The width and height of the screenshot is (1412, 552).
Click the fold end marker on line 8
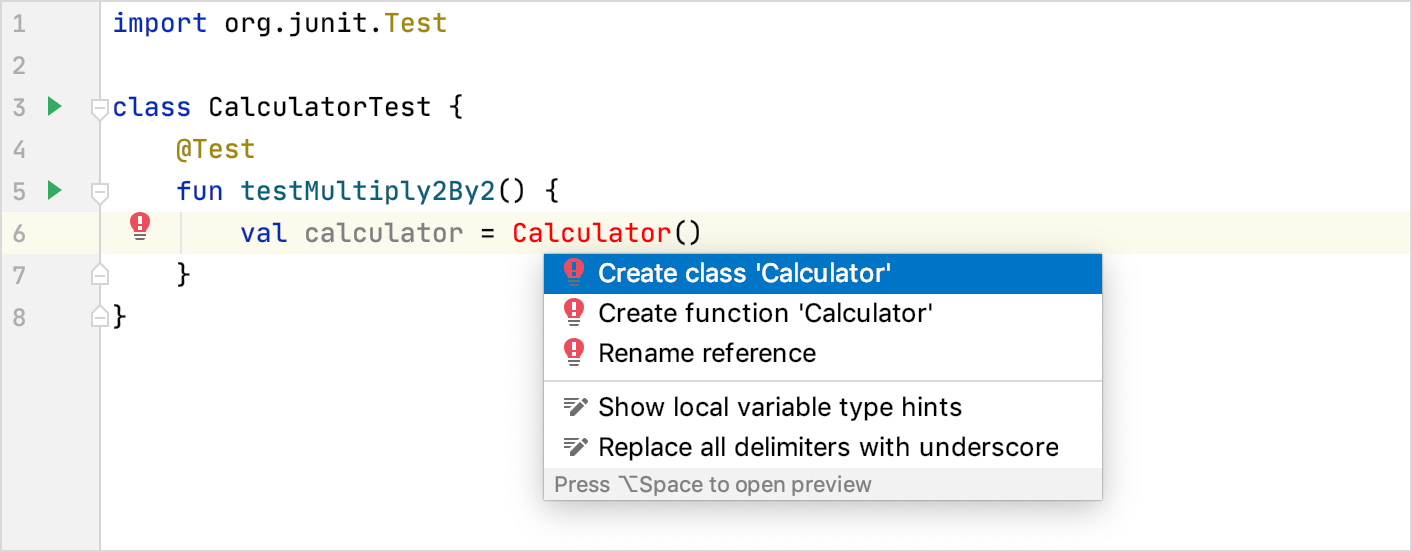pyautogui.click(x=99, y=316)
